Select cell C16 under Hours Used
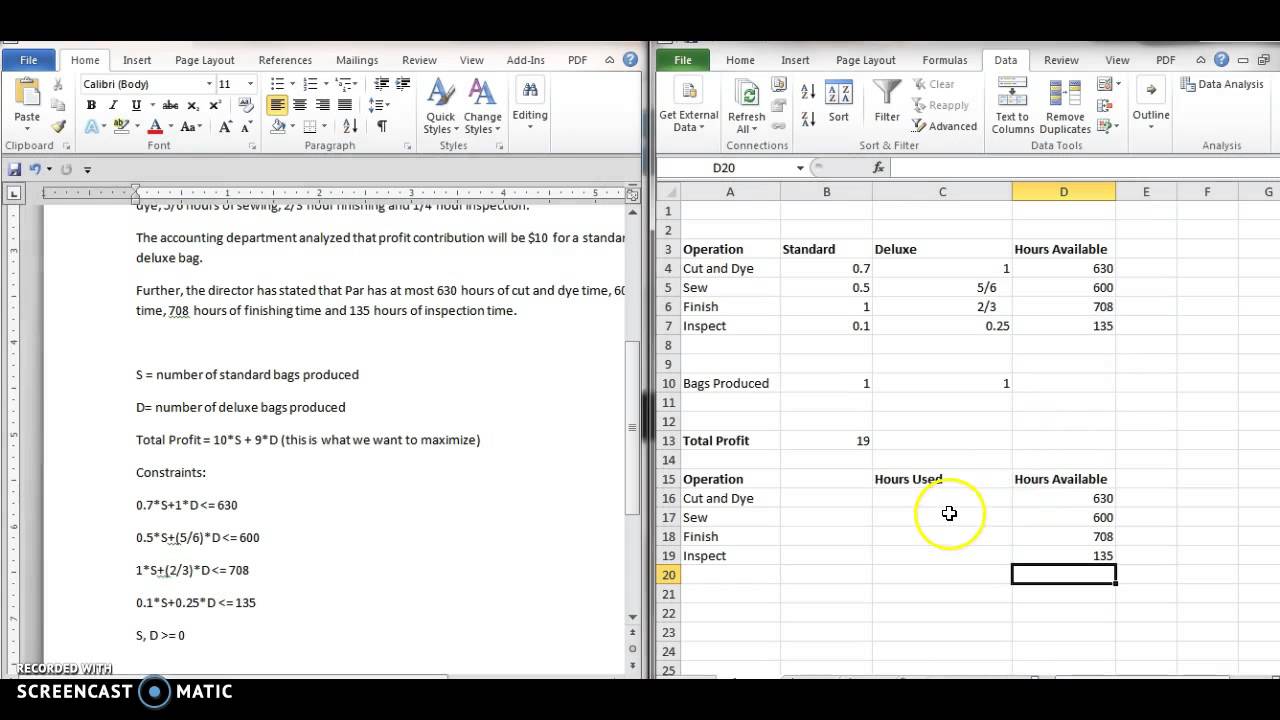Viewport: 1280px width, 720px height. point(942,498)
